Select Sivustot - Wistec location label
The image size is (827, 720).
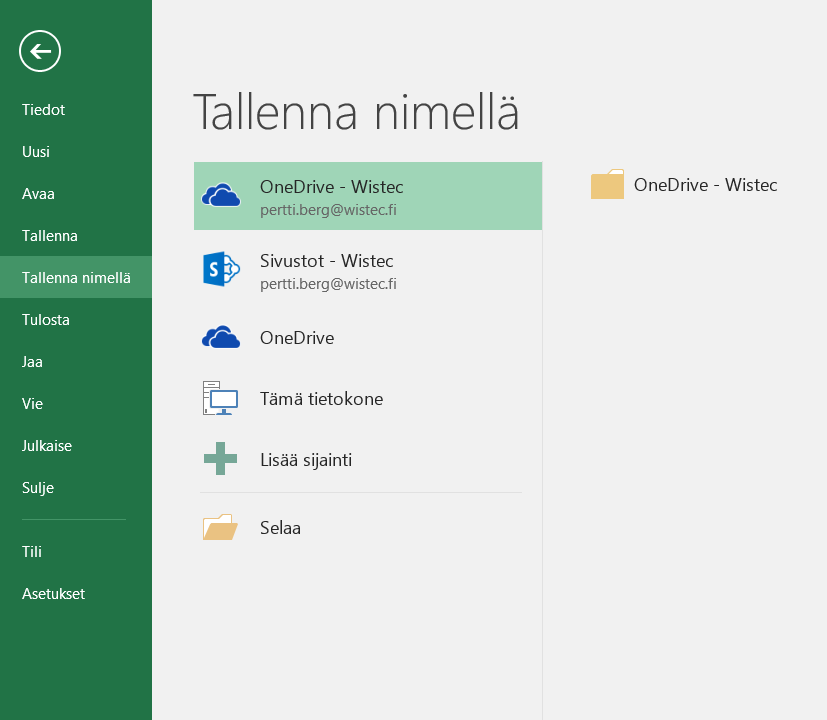click(x=326, y=261)
